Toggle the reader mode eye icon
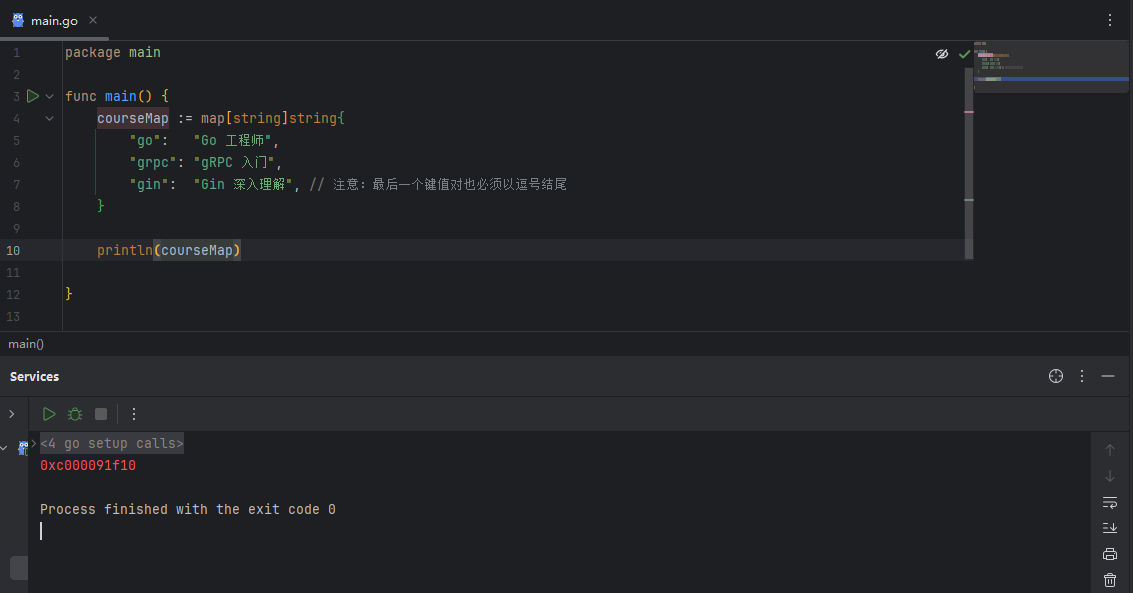The width and height of the screenshot is (1133, 593). click(942, 54)
